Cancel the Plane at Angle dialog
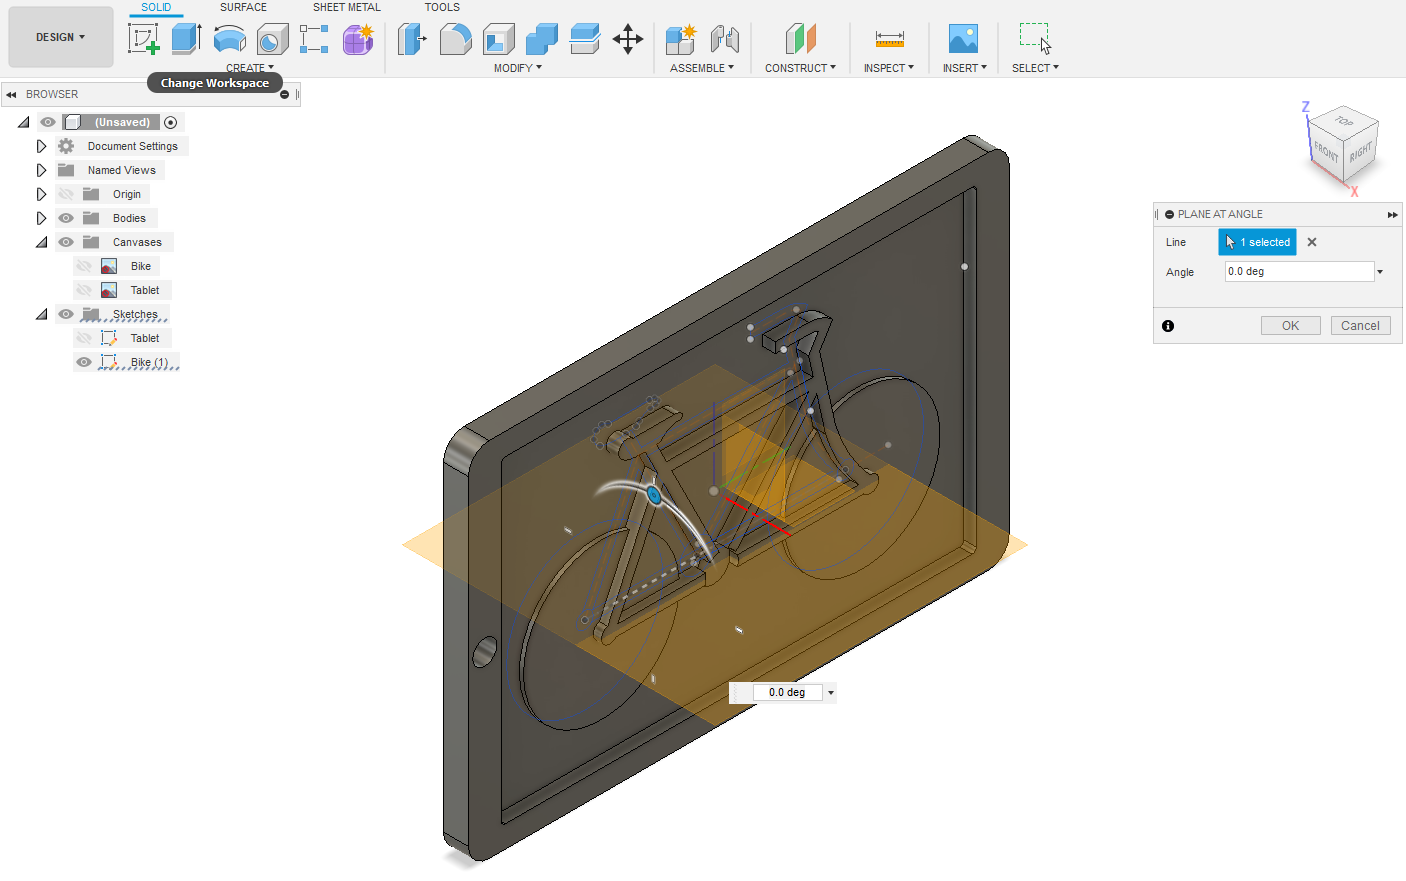Image resolution: width=1406 pixels, height=881 pixels. coord(1360,326)
